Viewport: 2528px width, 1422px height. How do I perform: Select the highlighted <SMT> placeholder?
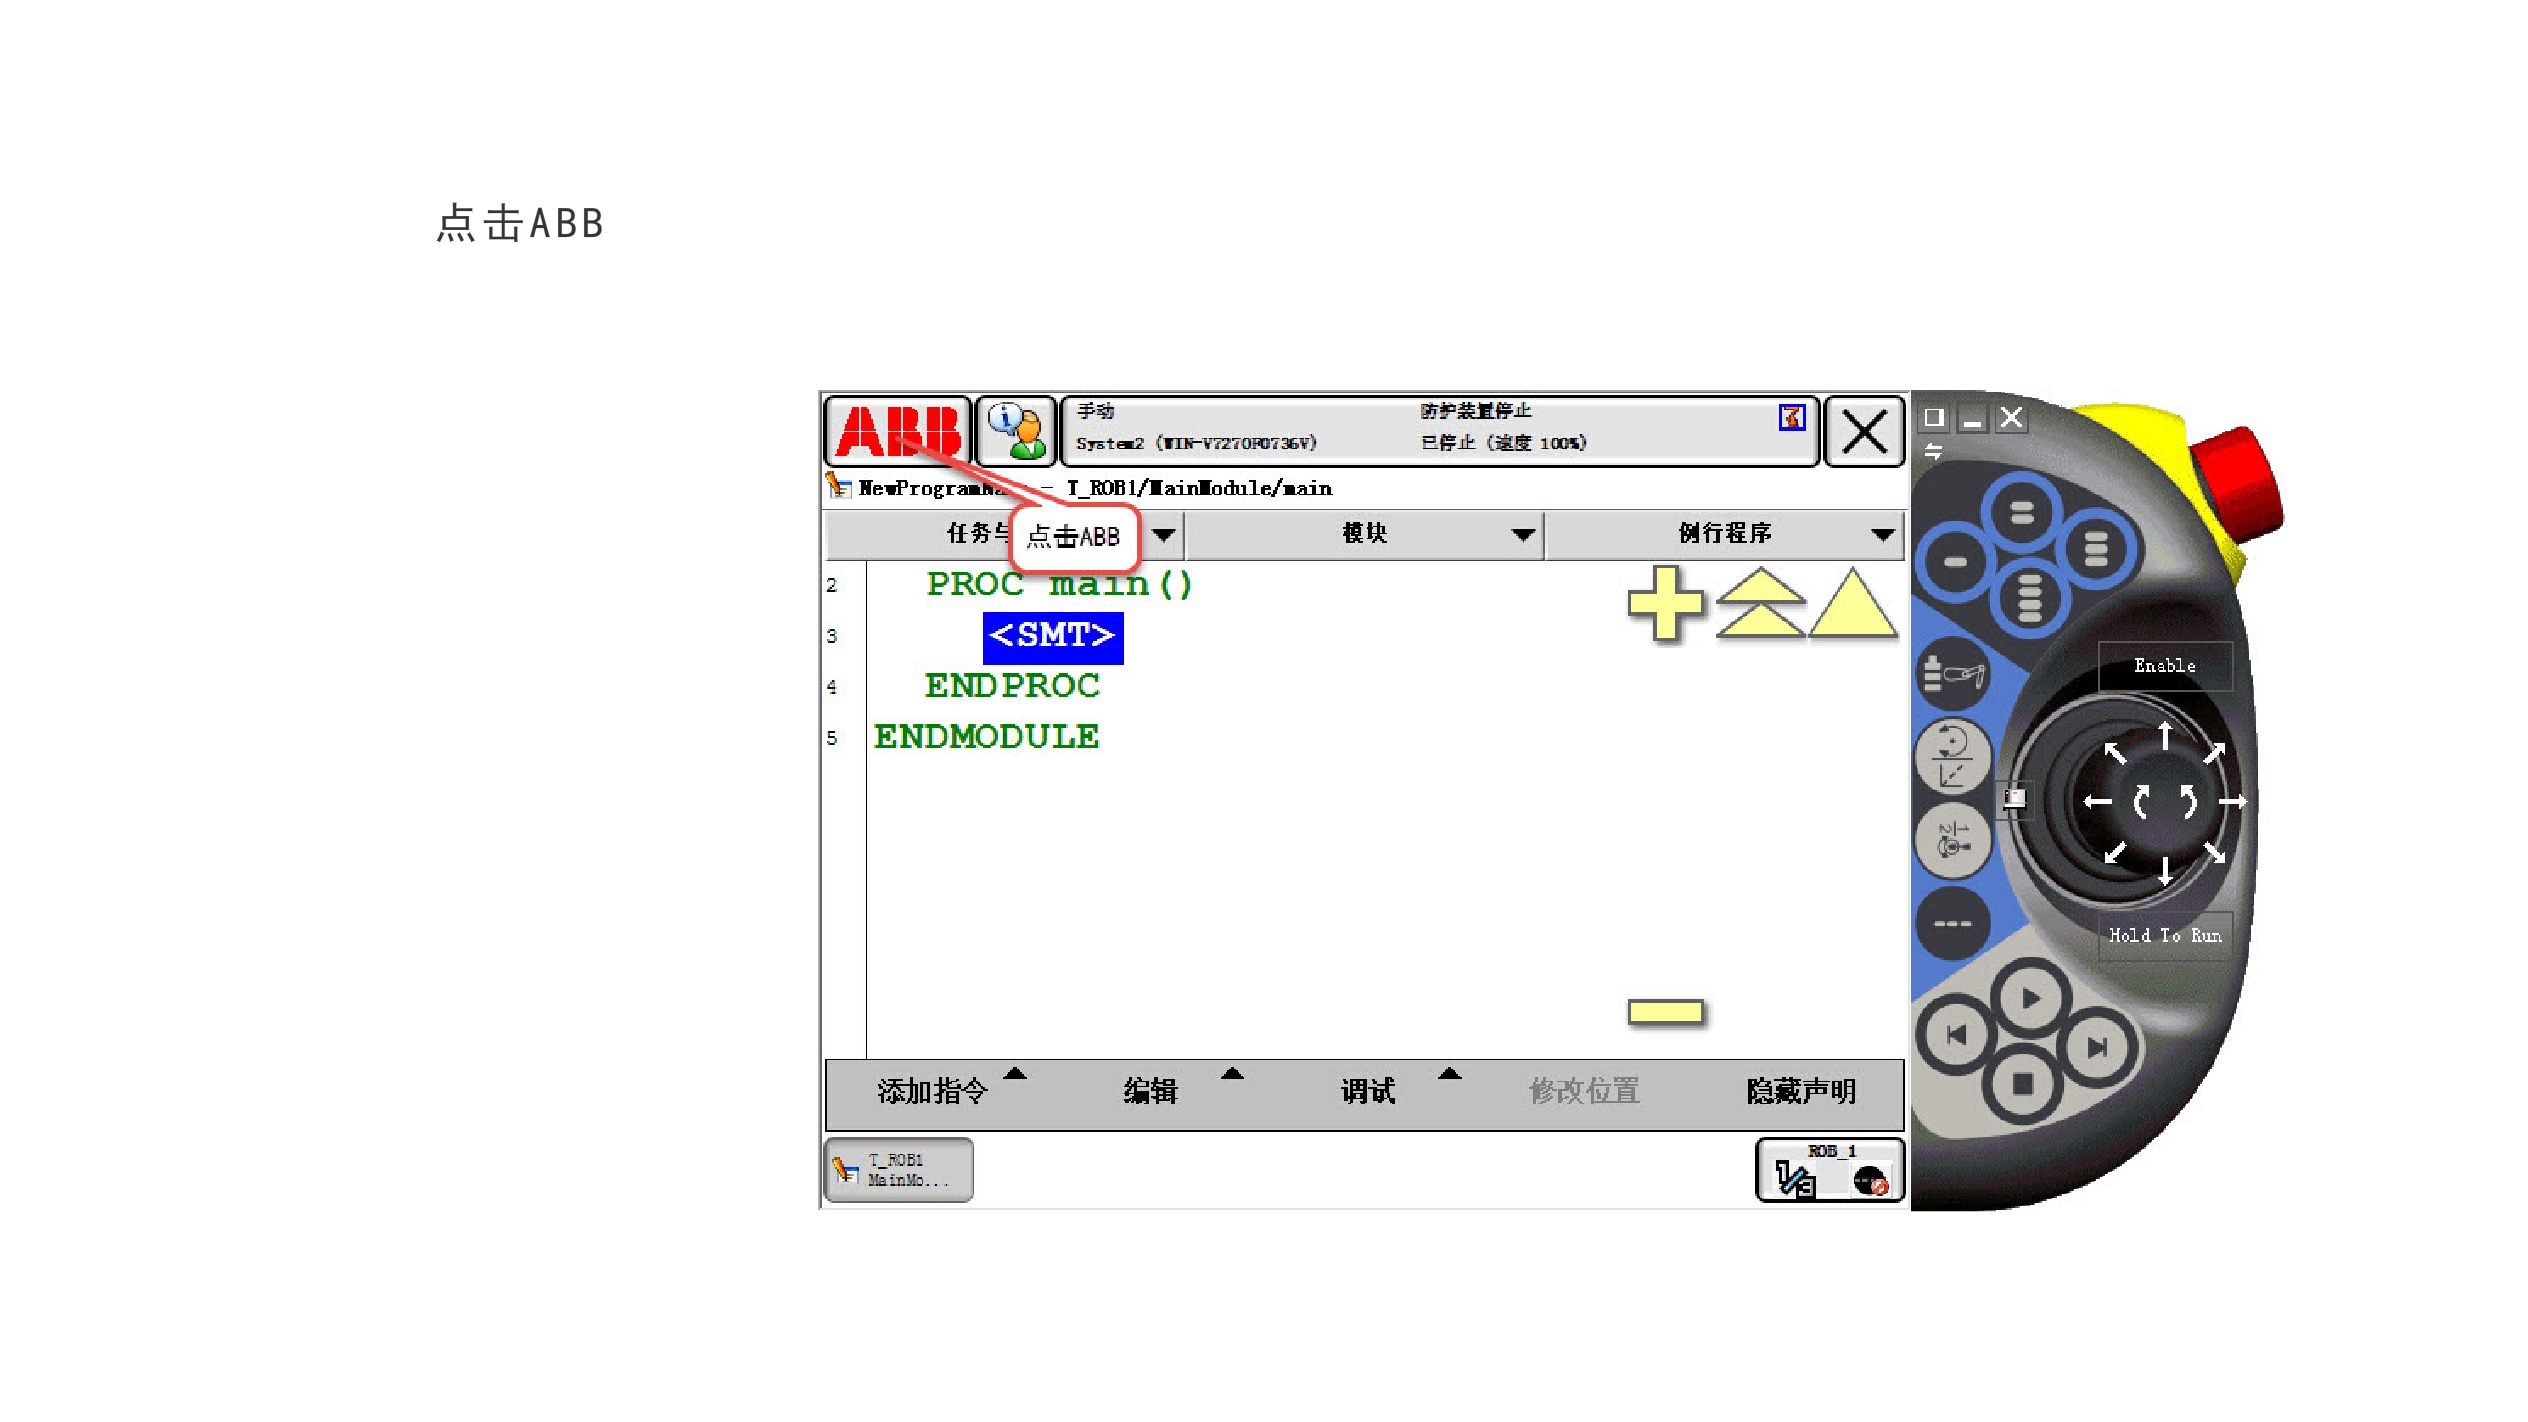click(x=1052, y=637)
